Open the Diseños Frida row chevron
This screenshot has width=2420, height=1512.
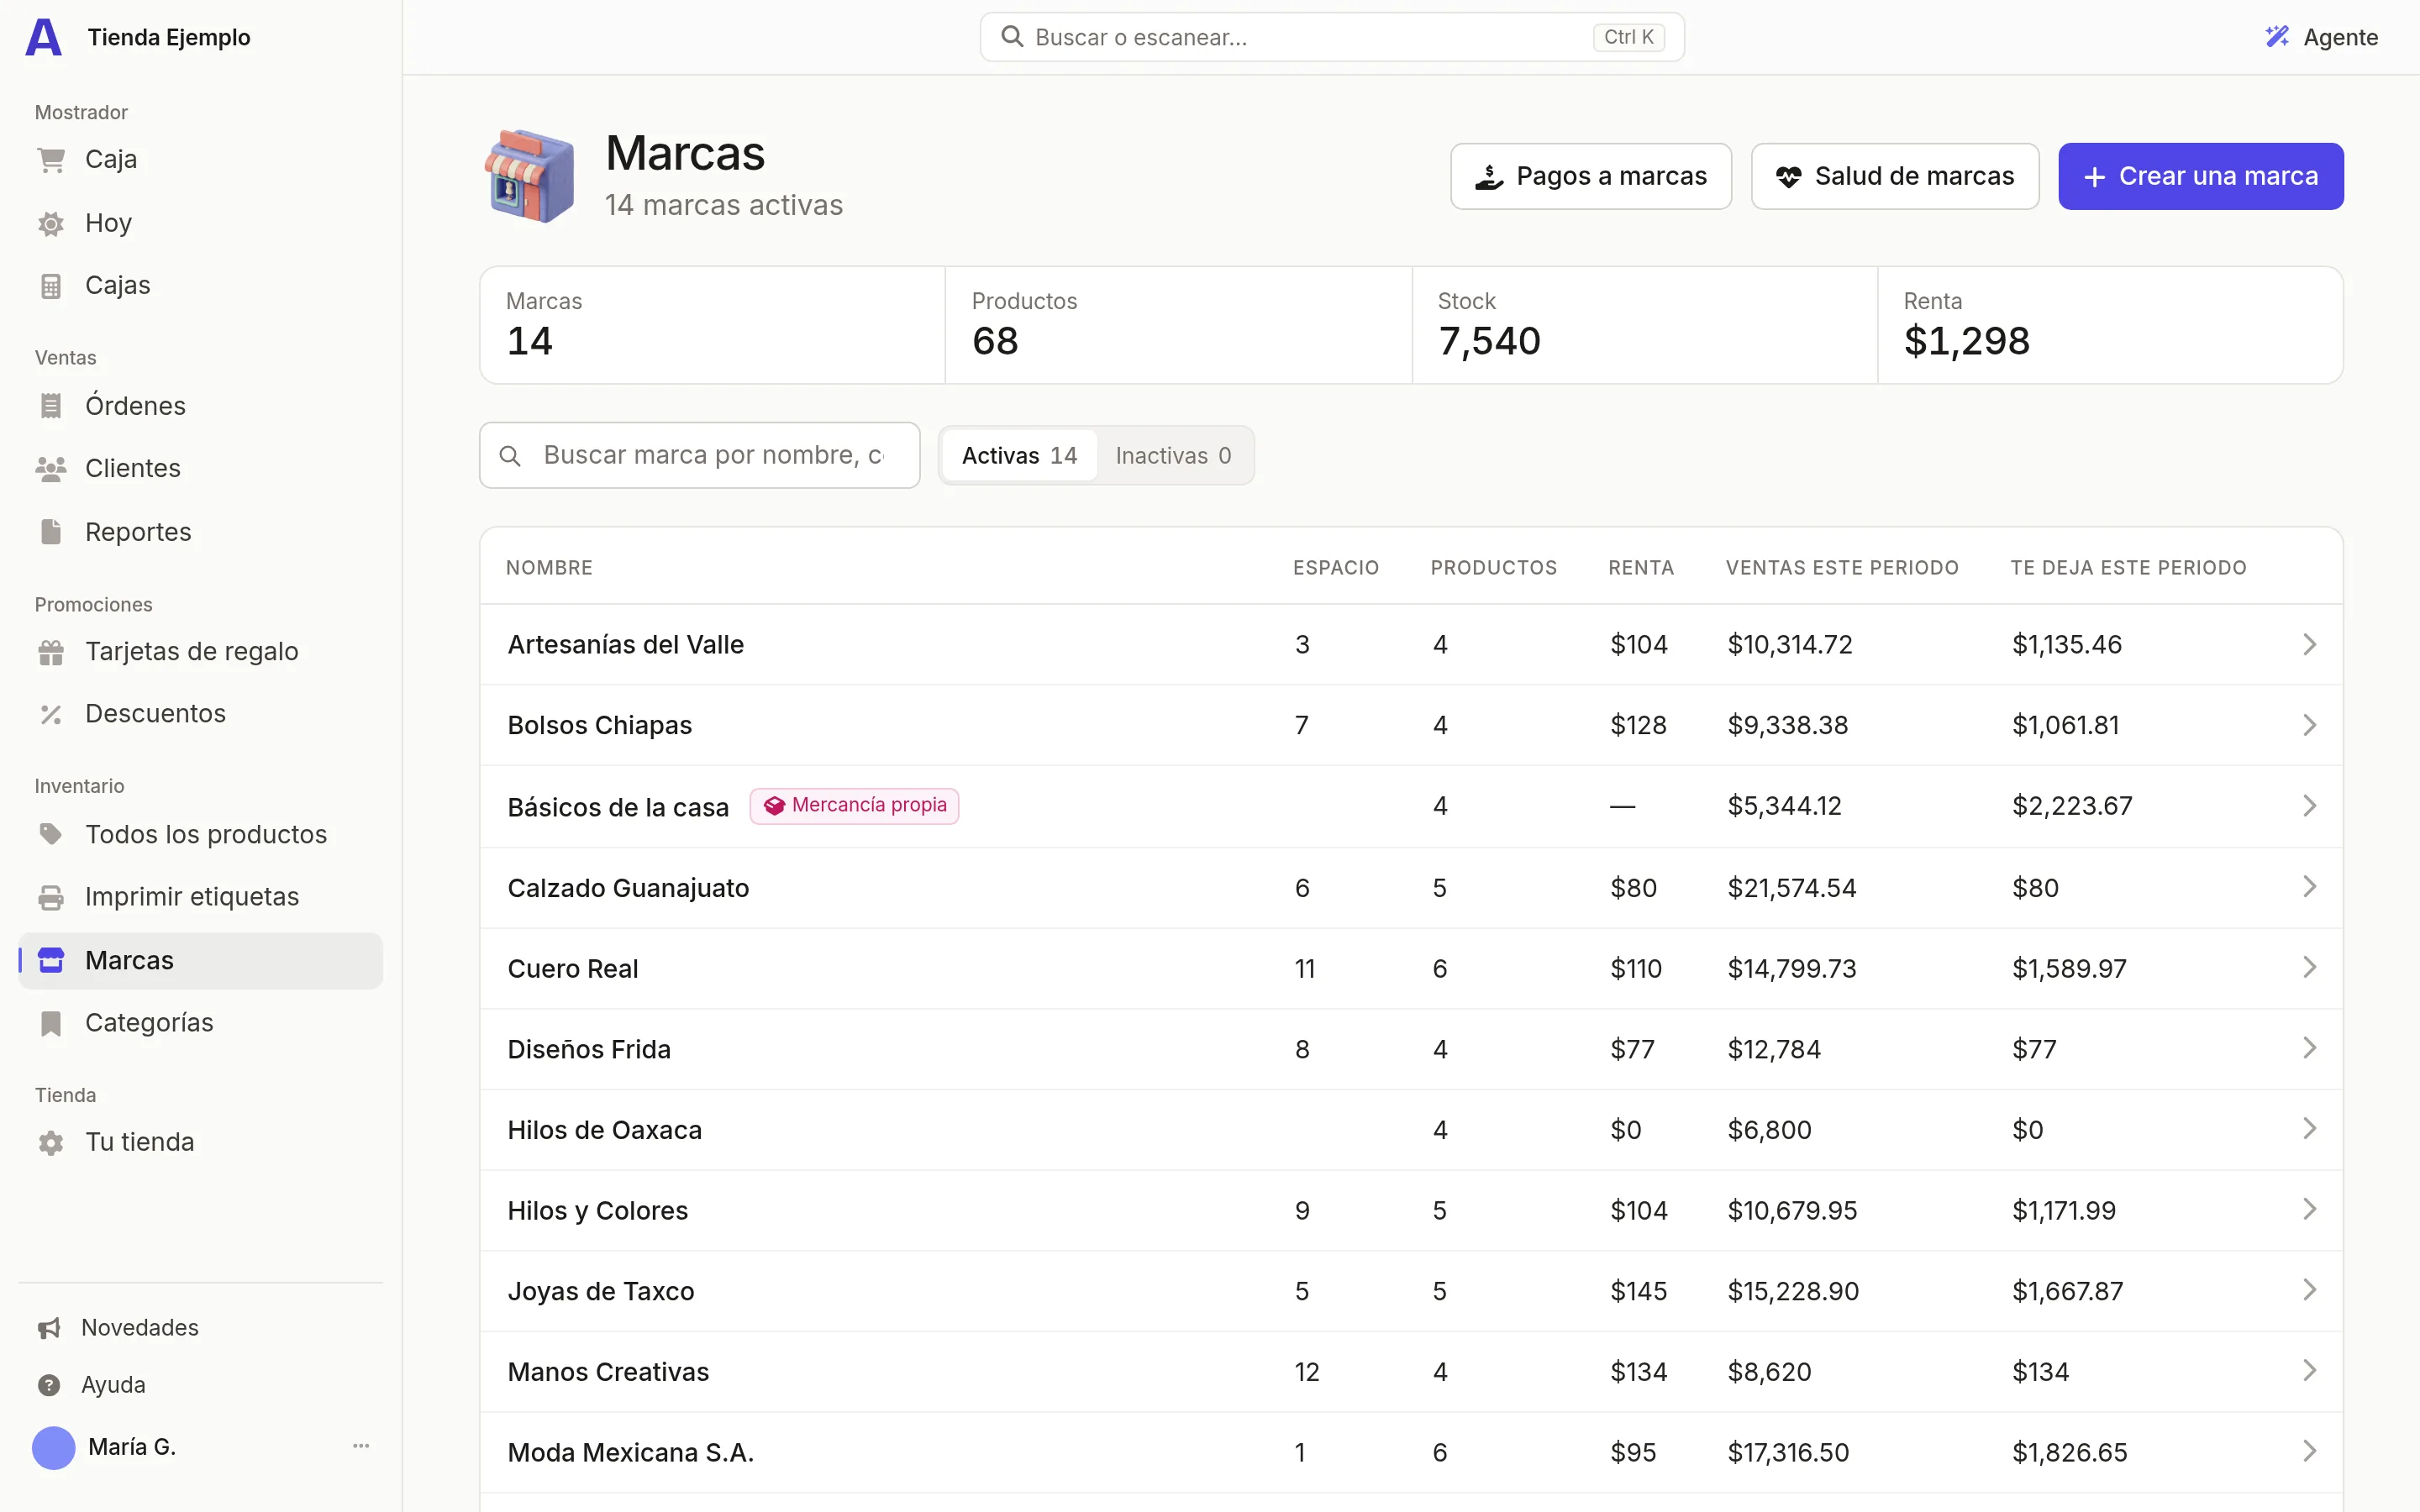coord(2309,1048)
